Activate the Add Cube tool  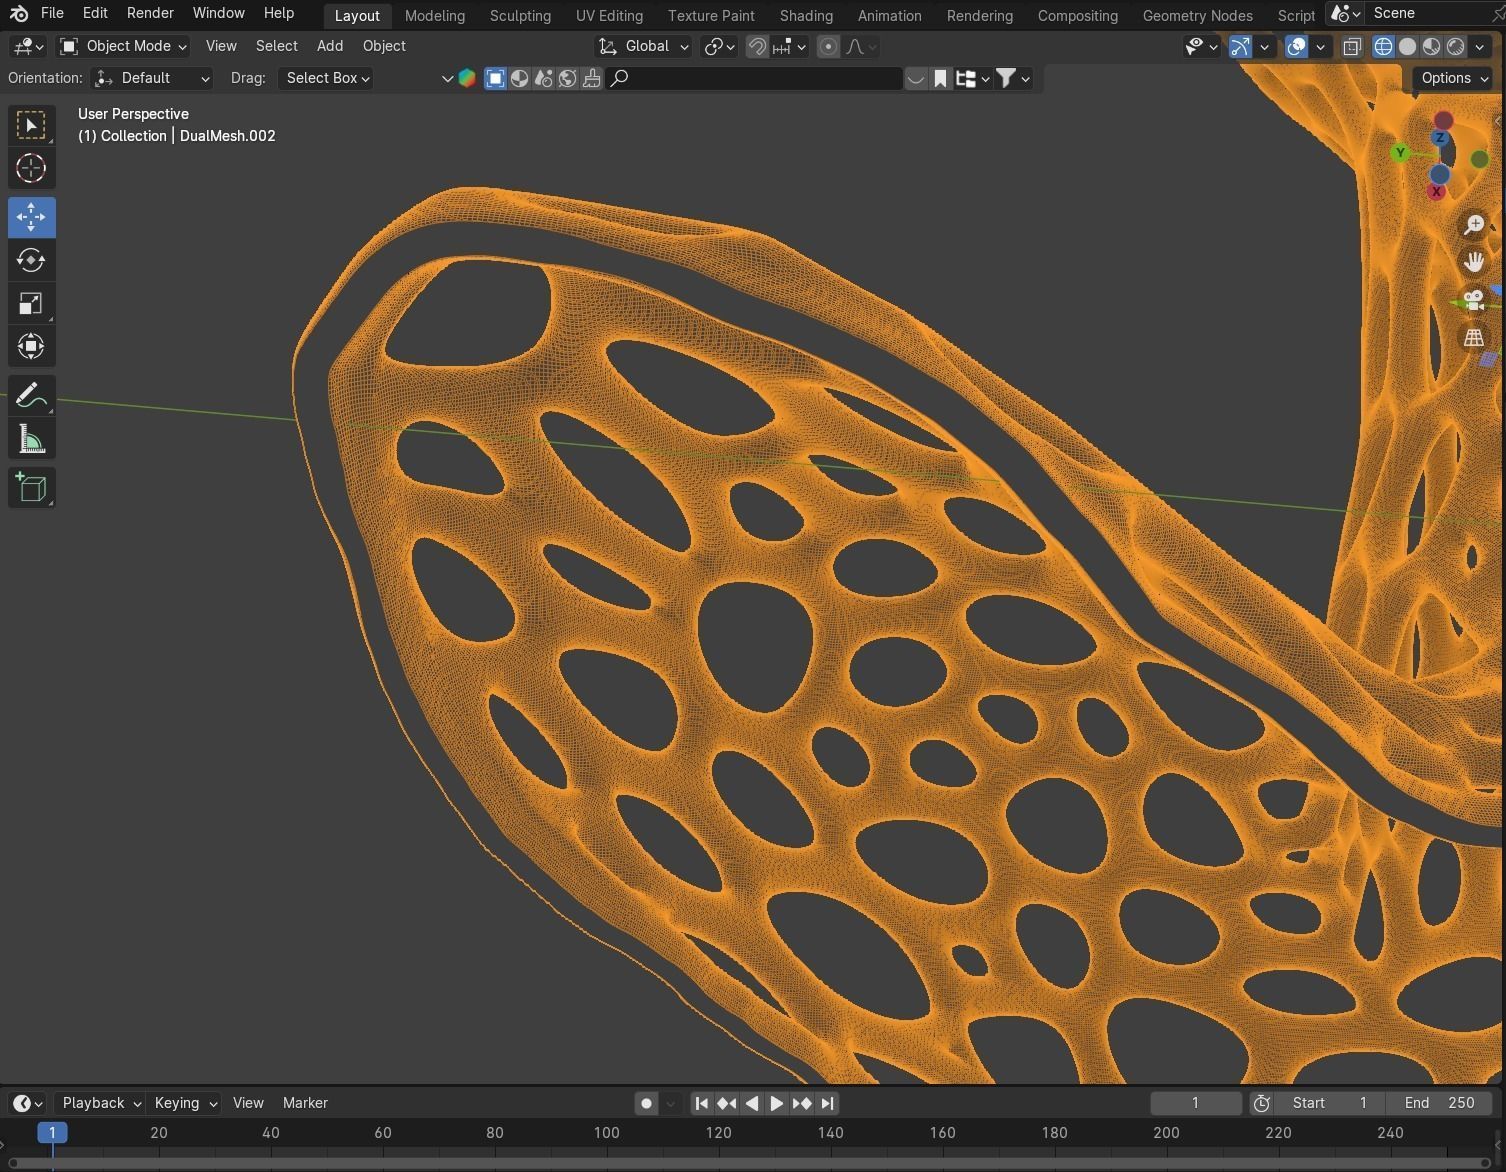31,488
